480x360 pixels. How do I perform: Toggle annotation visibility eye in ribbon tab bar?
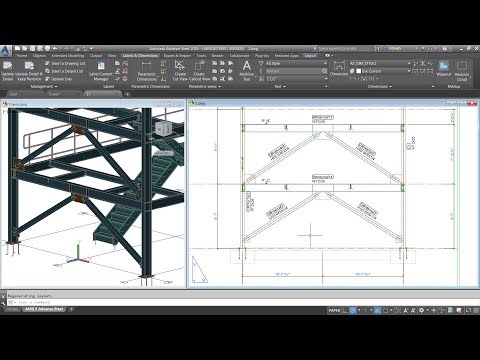328,56
